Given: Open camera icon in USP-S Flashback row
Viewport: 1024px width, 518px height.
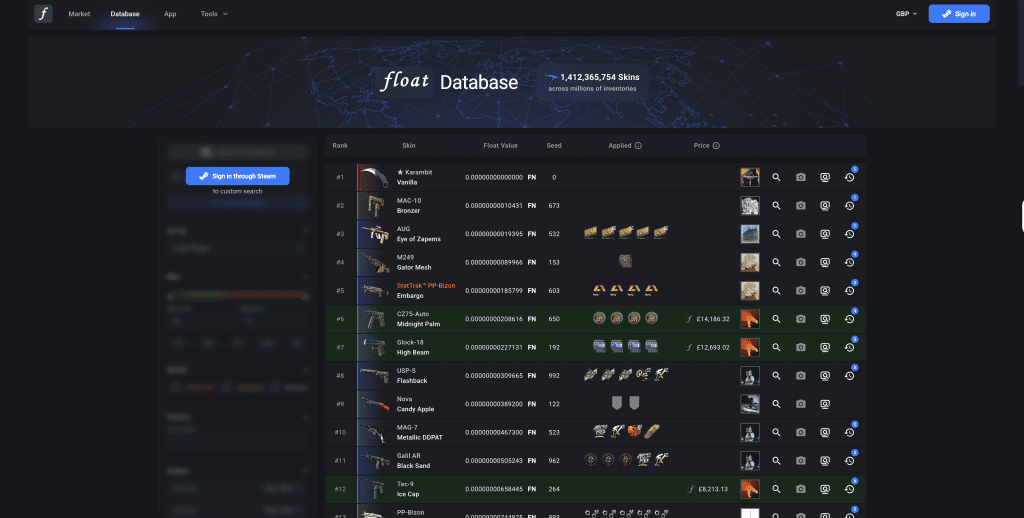Looking at the screenshot, I should click(x=801, y=376).
